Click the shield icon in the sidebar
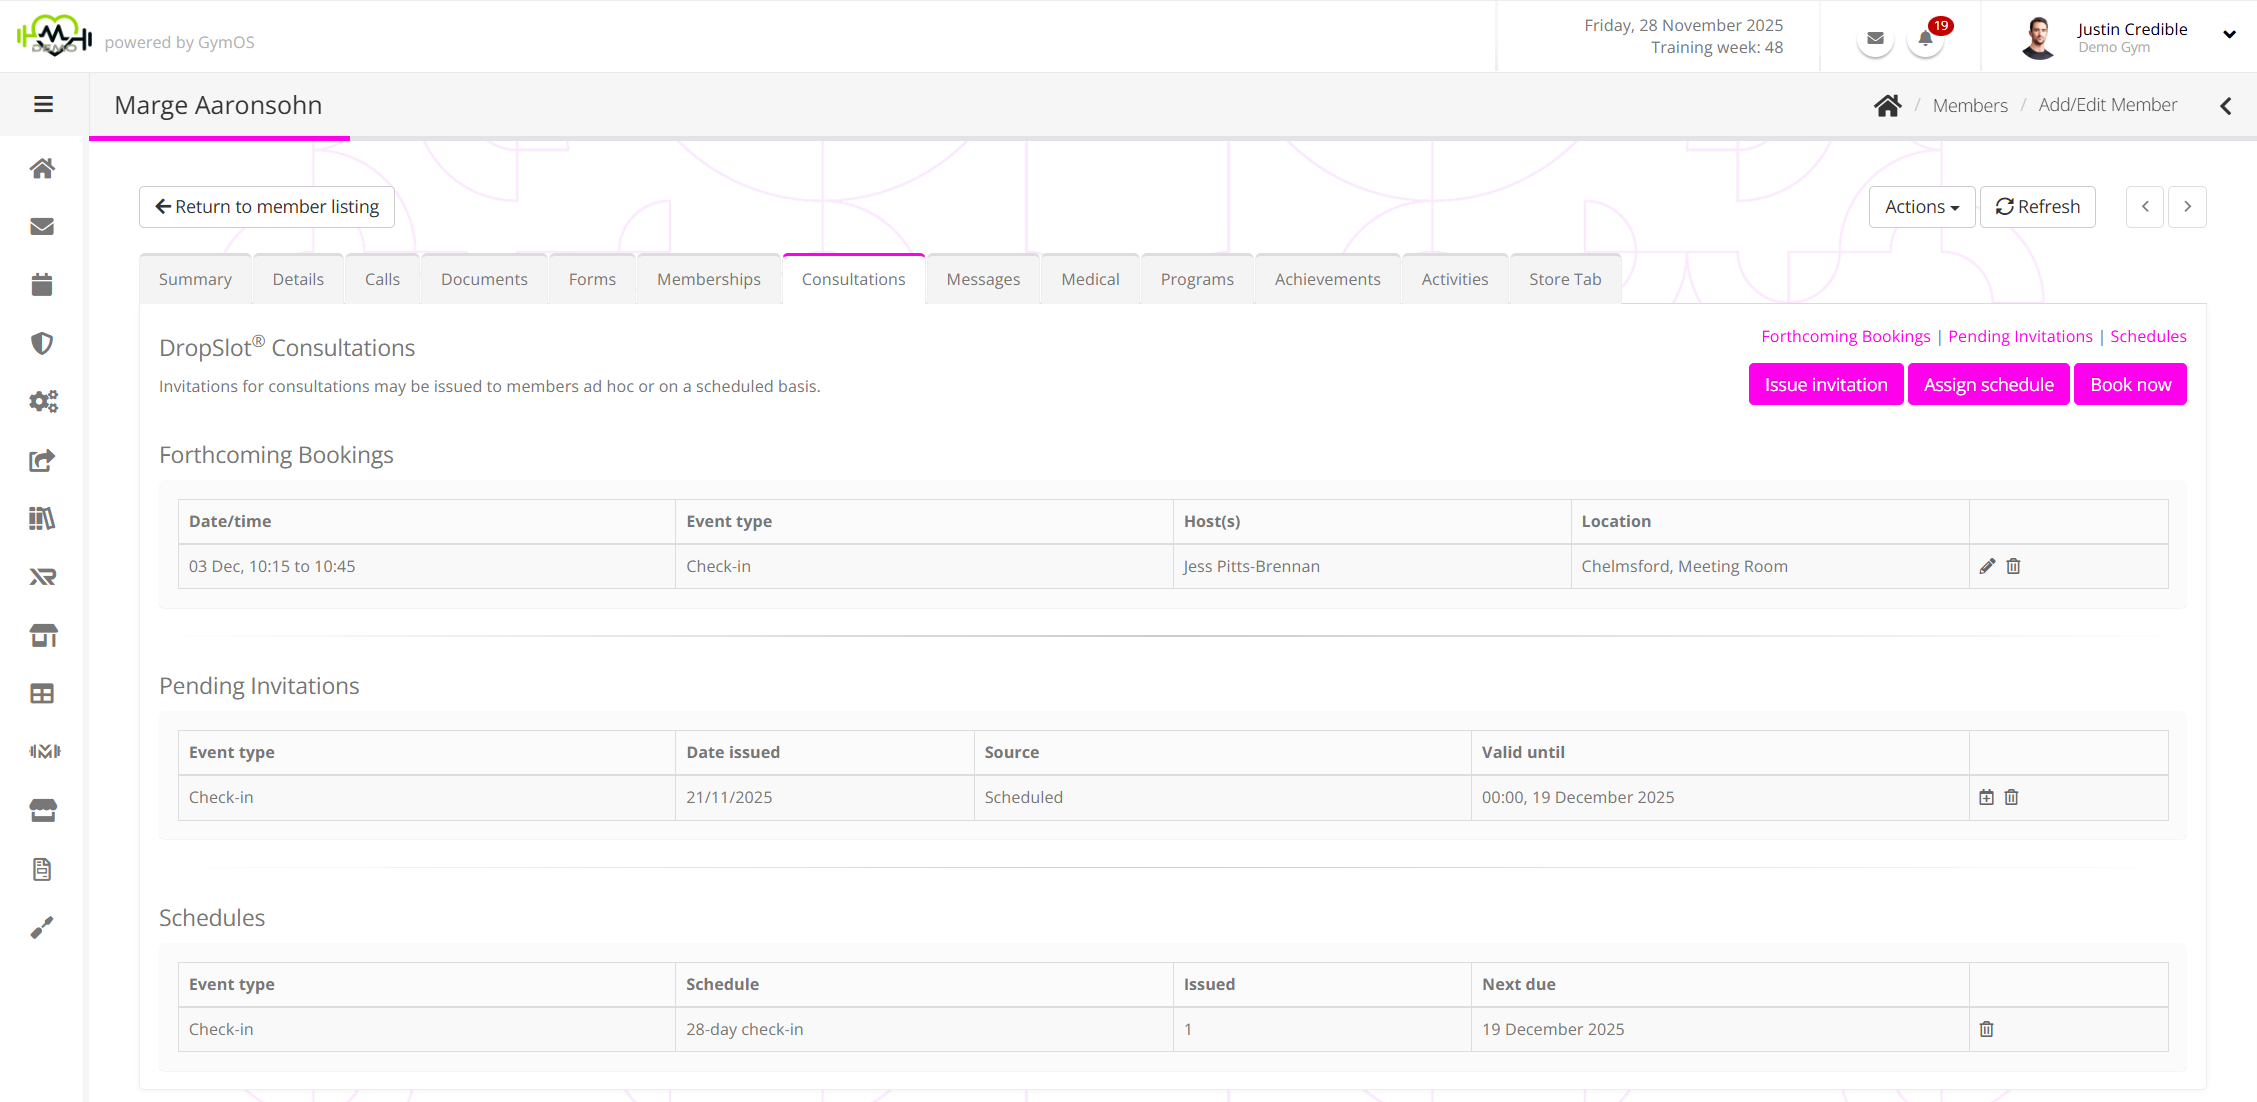The height and width of the screenshot is (1102, 2257). click(42, 343)
